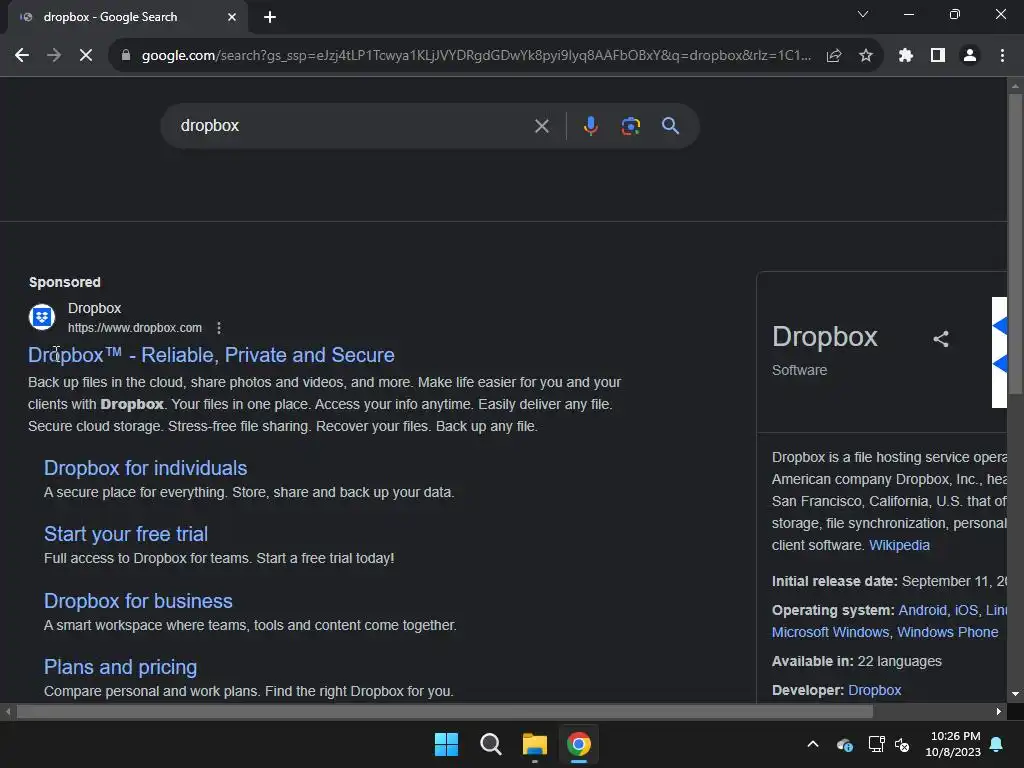Open Plans and pricing link

(120, 667)
